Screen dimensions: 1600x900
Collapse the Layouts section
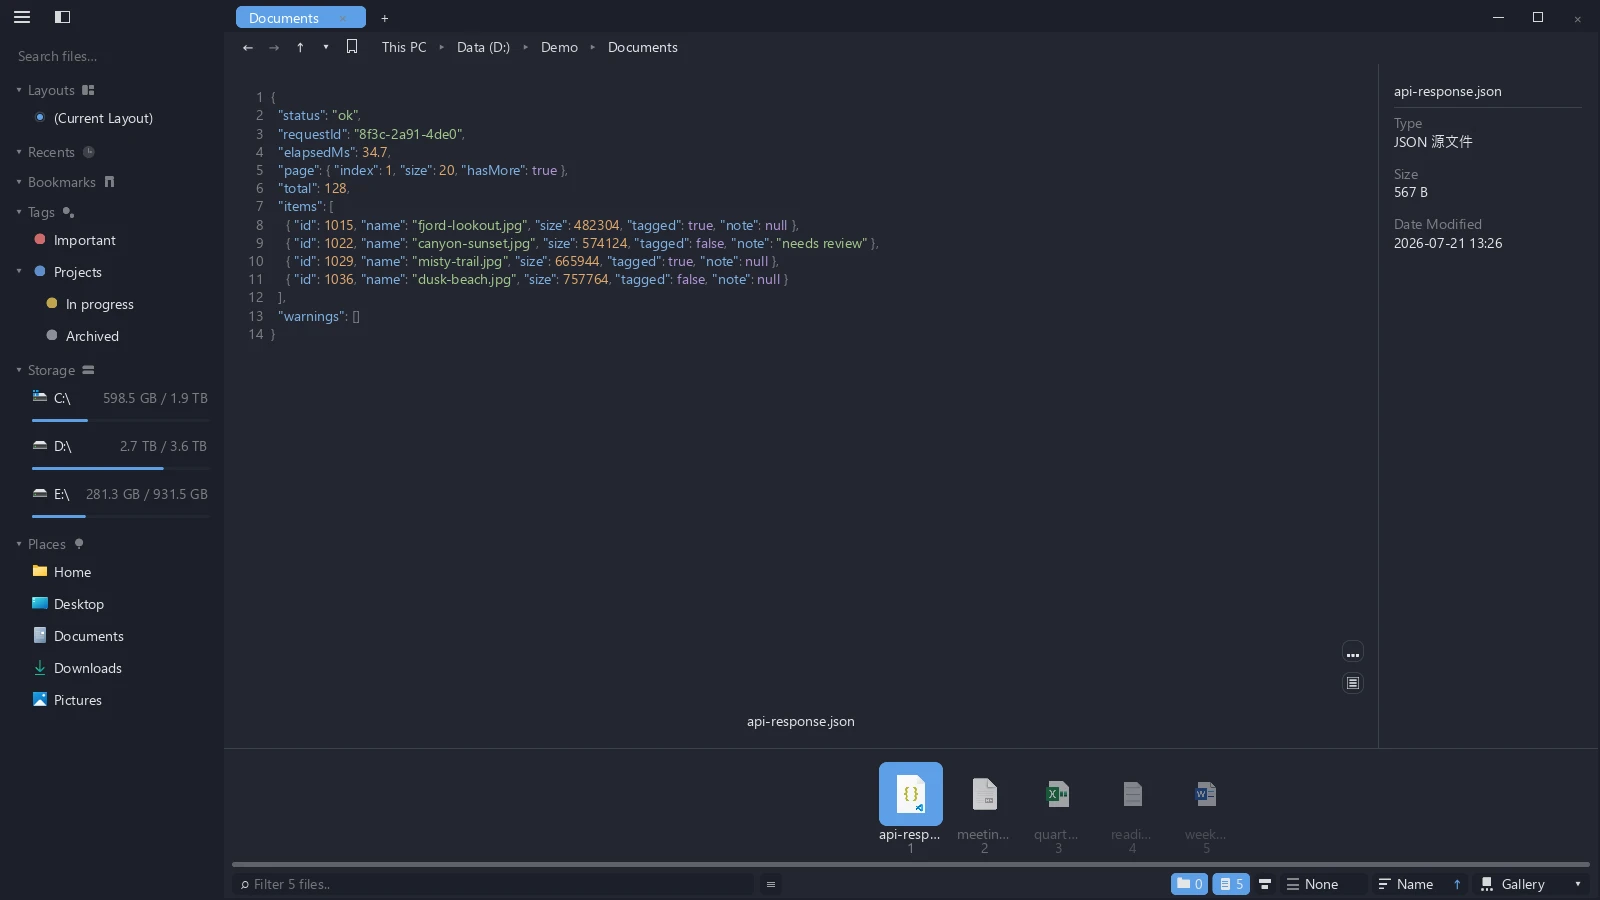[19, 90]
